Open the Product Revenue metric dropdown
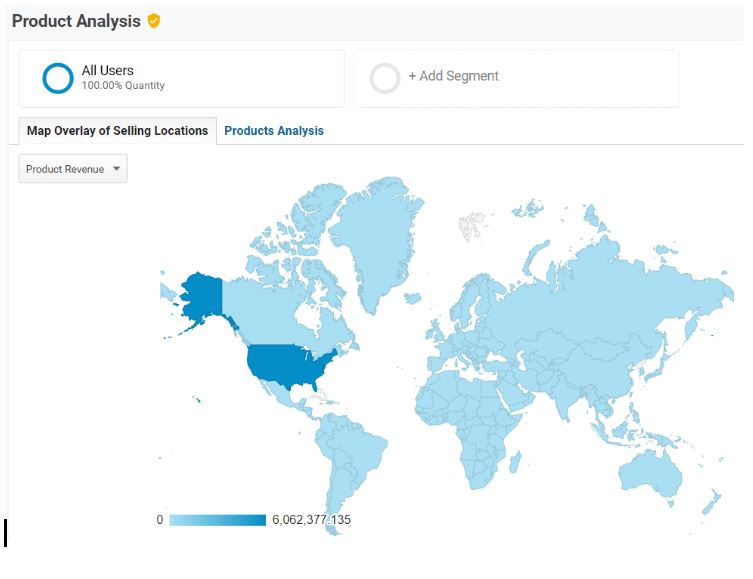 click(x=73, y=169)
